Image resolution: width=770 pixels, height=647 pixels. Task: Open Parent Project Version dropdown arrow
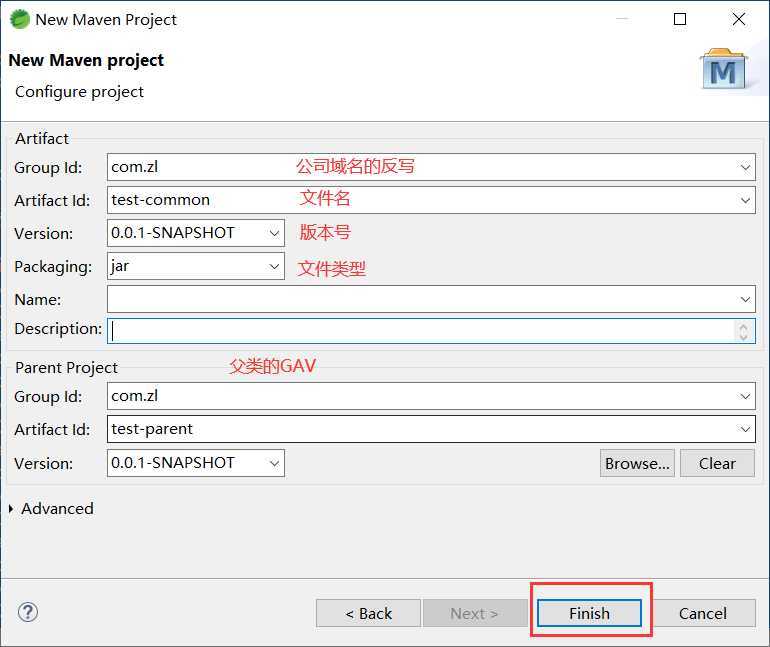pyautogui.click(x=274, y=463)
